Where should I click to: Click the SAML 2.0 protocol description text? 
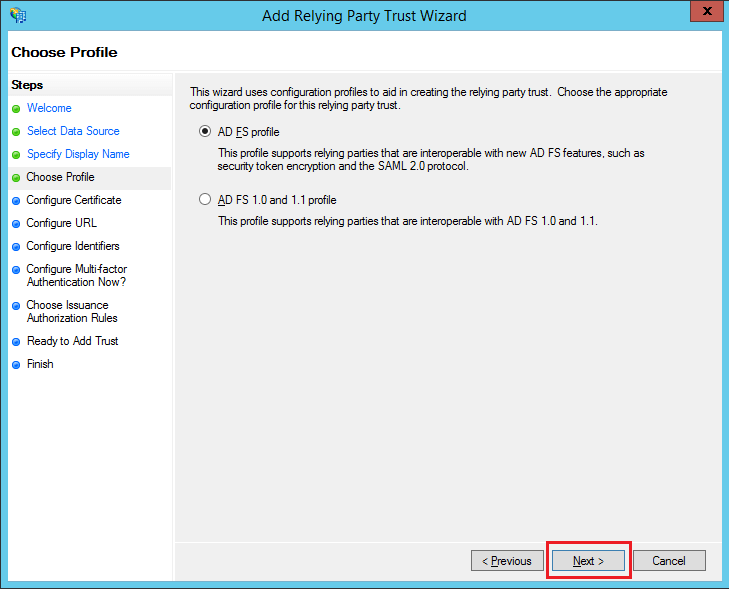pyautogui.click(x=431, y=159)
